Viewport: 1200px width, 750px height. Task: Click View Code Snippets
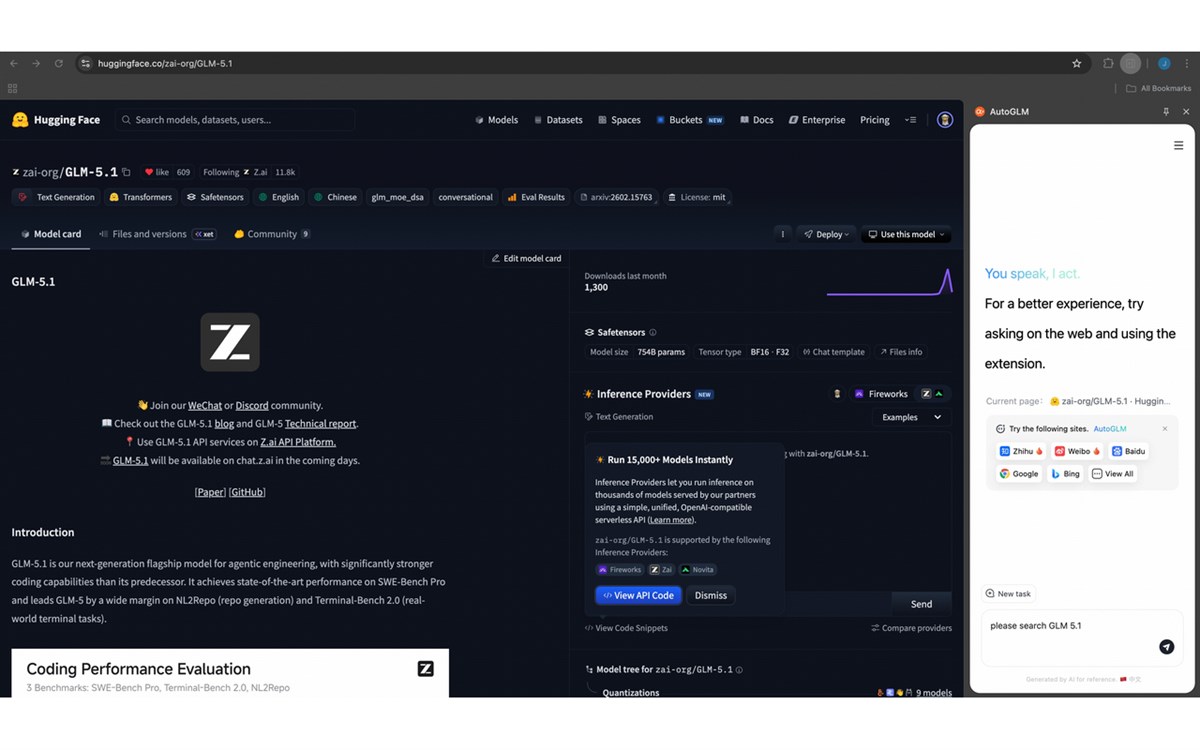(x=626, y=628)
